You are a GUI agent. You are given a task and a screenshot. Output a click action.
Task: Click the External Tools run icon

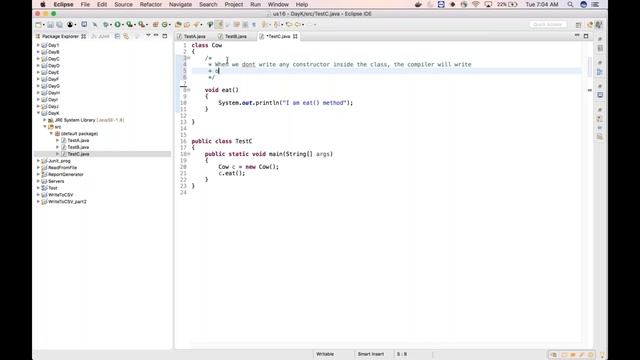(x=141, y=25)
